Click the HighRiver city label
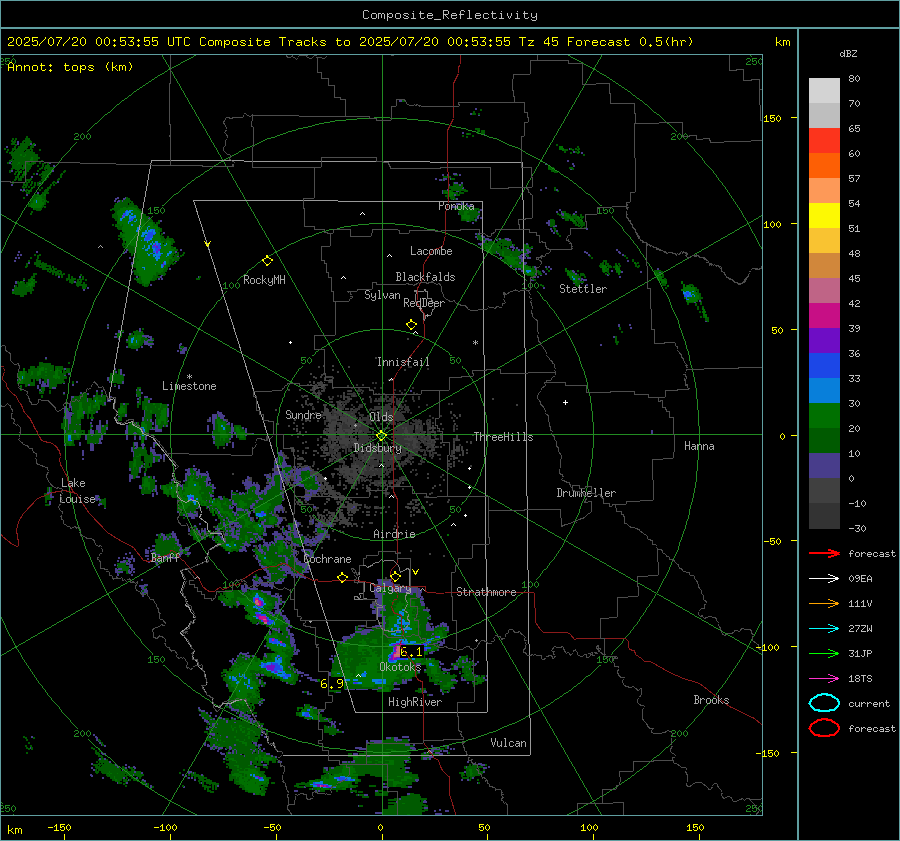This screenshot has width=900, height=841. coord(415,702)
